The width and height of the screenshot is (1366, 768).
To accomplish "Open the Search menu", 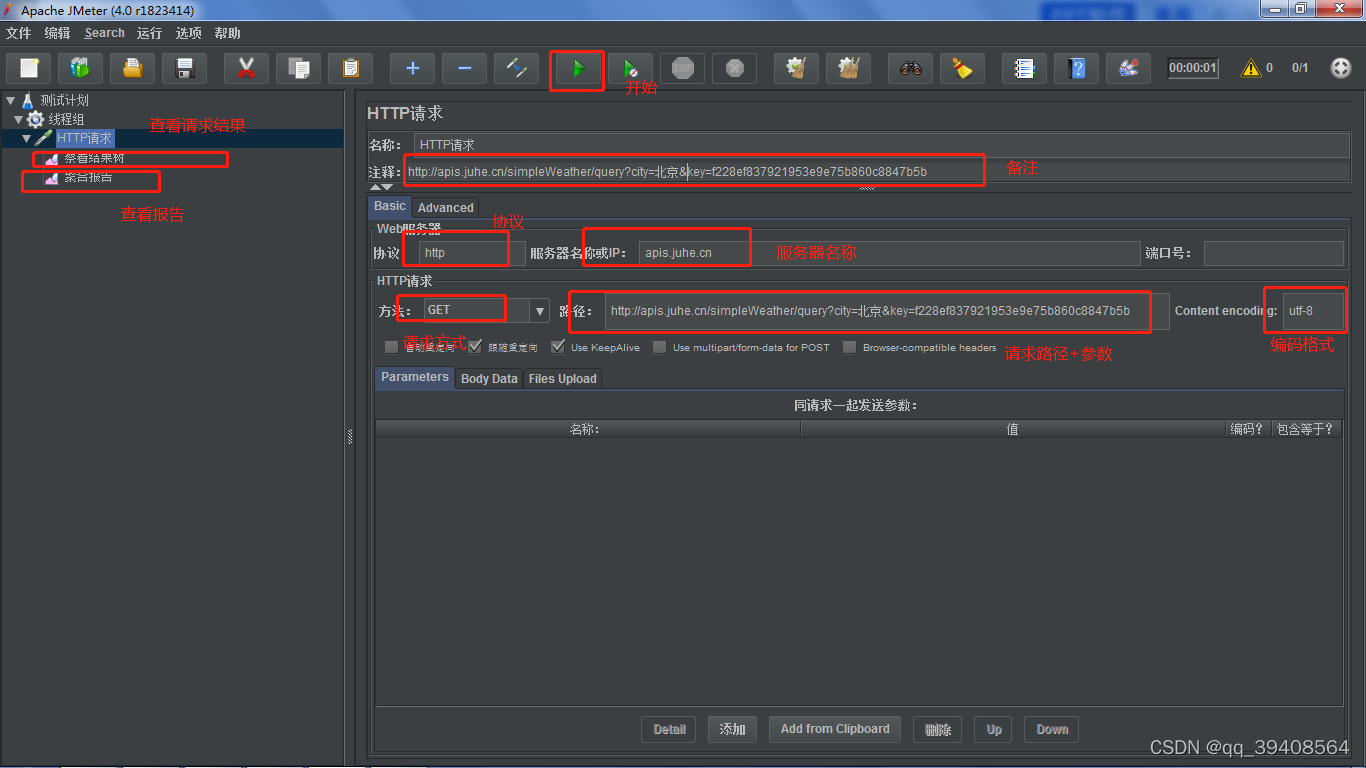I will 104,33.
